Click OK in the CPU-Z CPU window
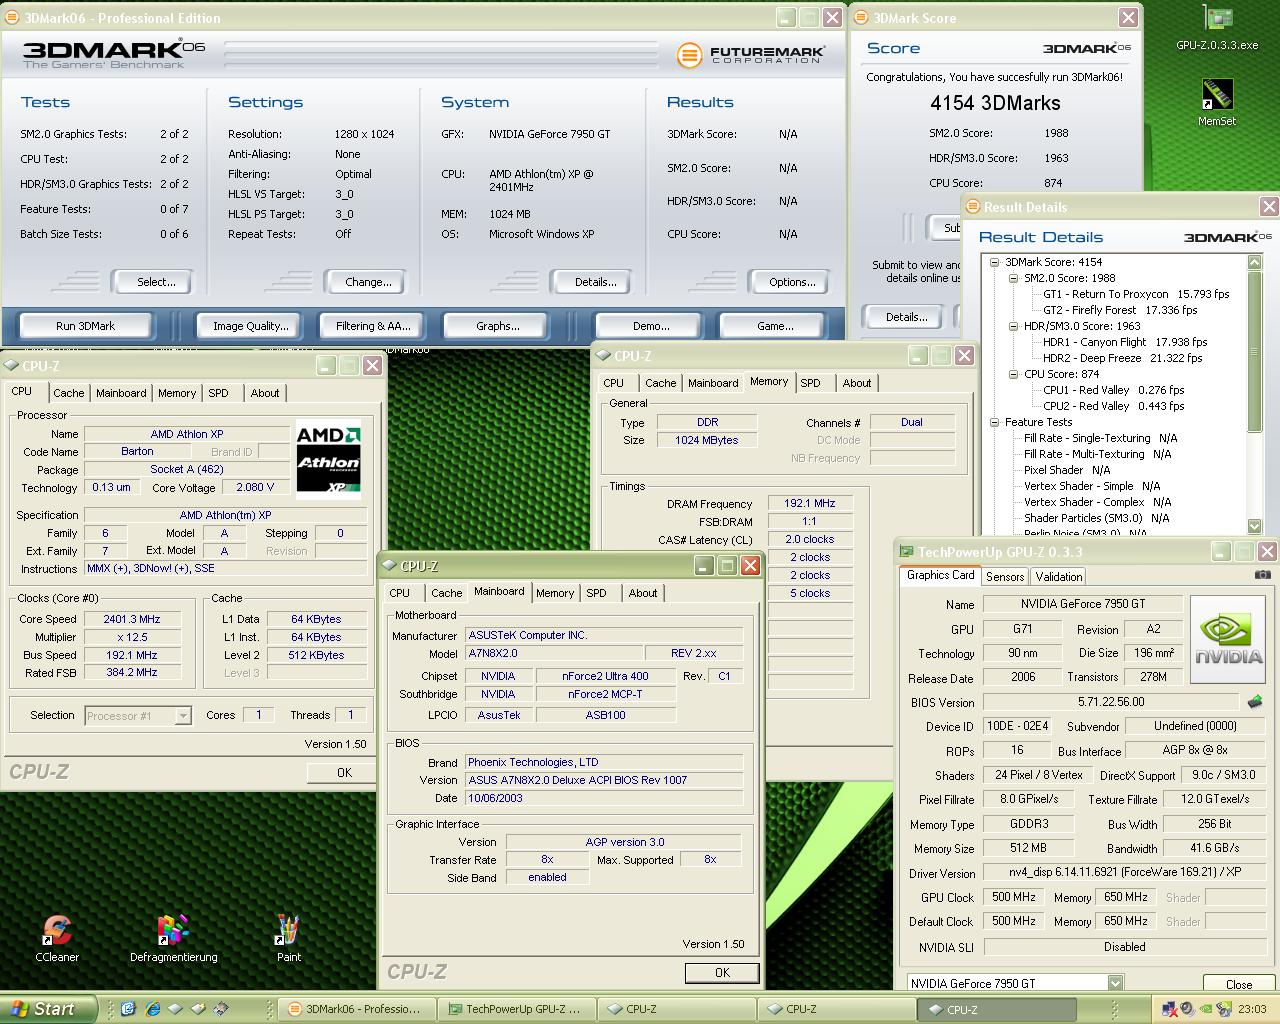 tap(344, 772)
